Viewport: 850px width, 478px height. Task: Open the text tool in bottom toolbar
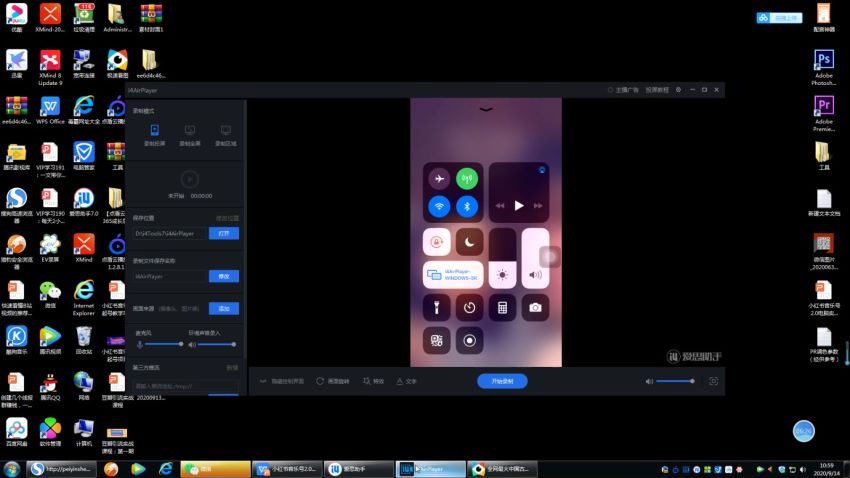click(x=407, y=381)
